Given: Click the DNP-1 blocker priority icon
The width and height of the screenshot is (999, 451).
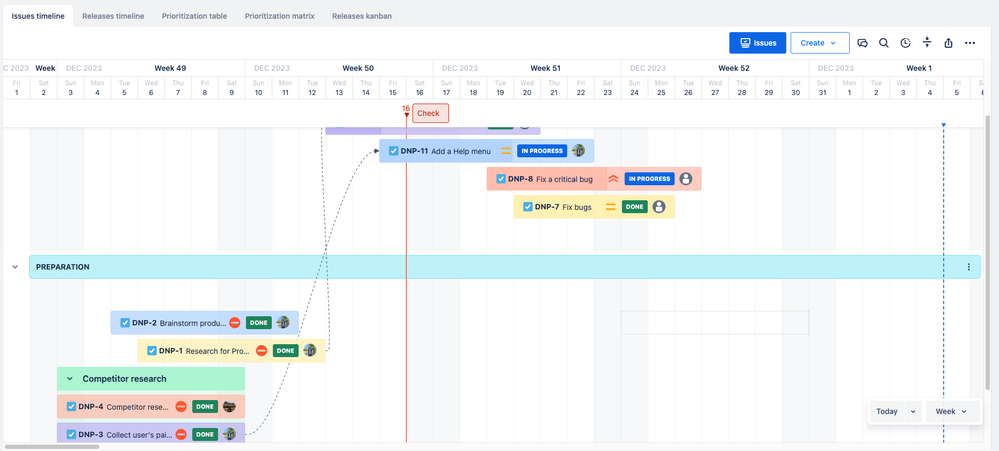Looking at the screenshot, I should (x=261, y=350).
